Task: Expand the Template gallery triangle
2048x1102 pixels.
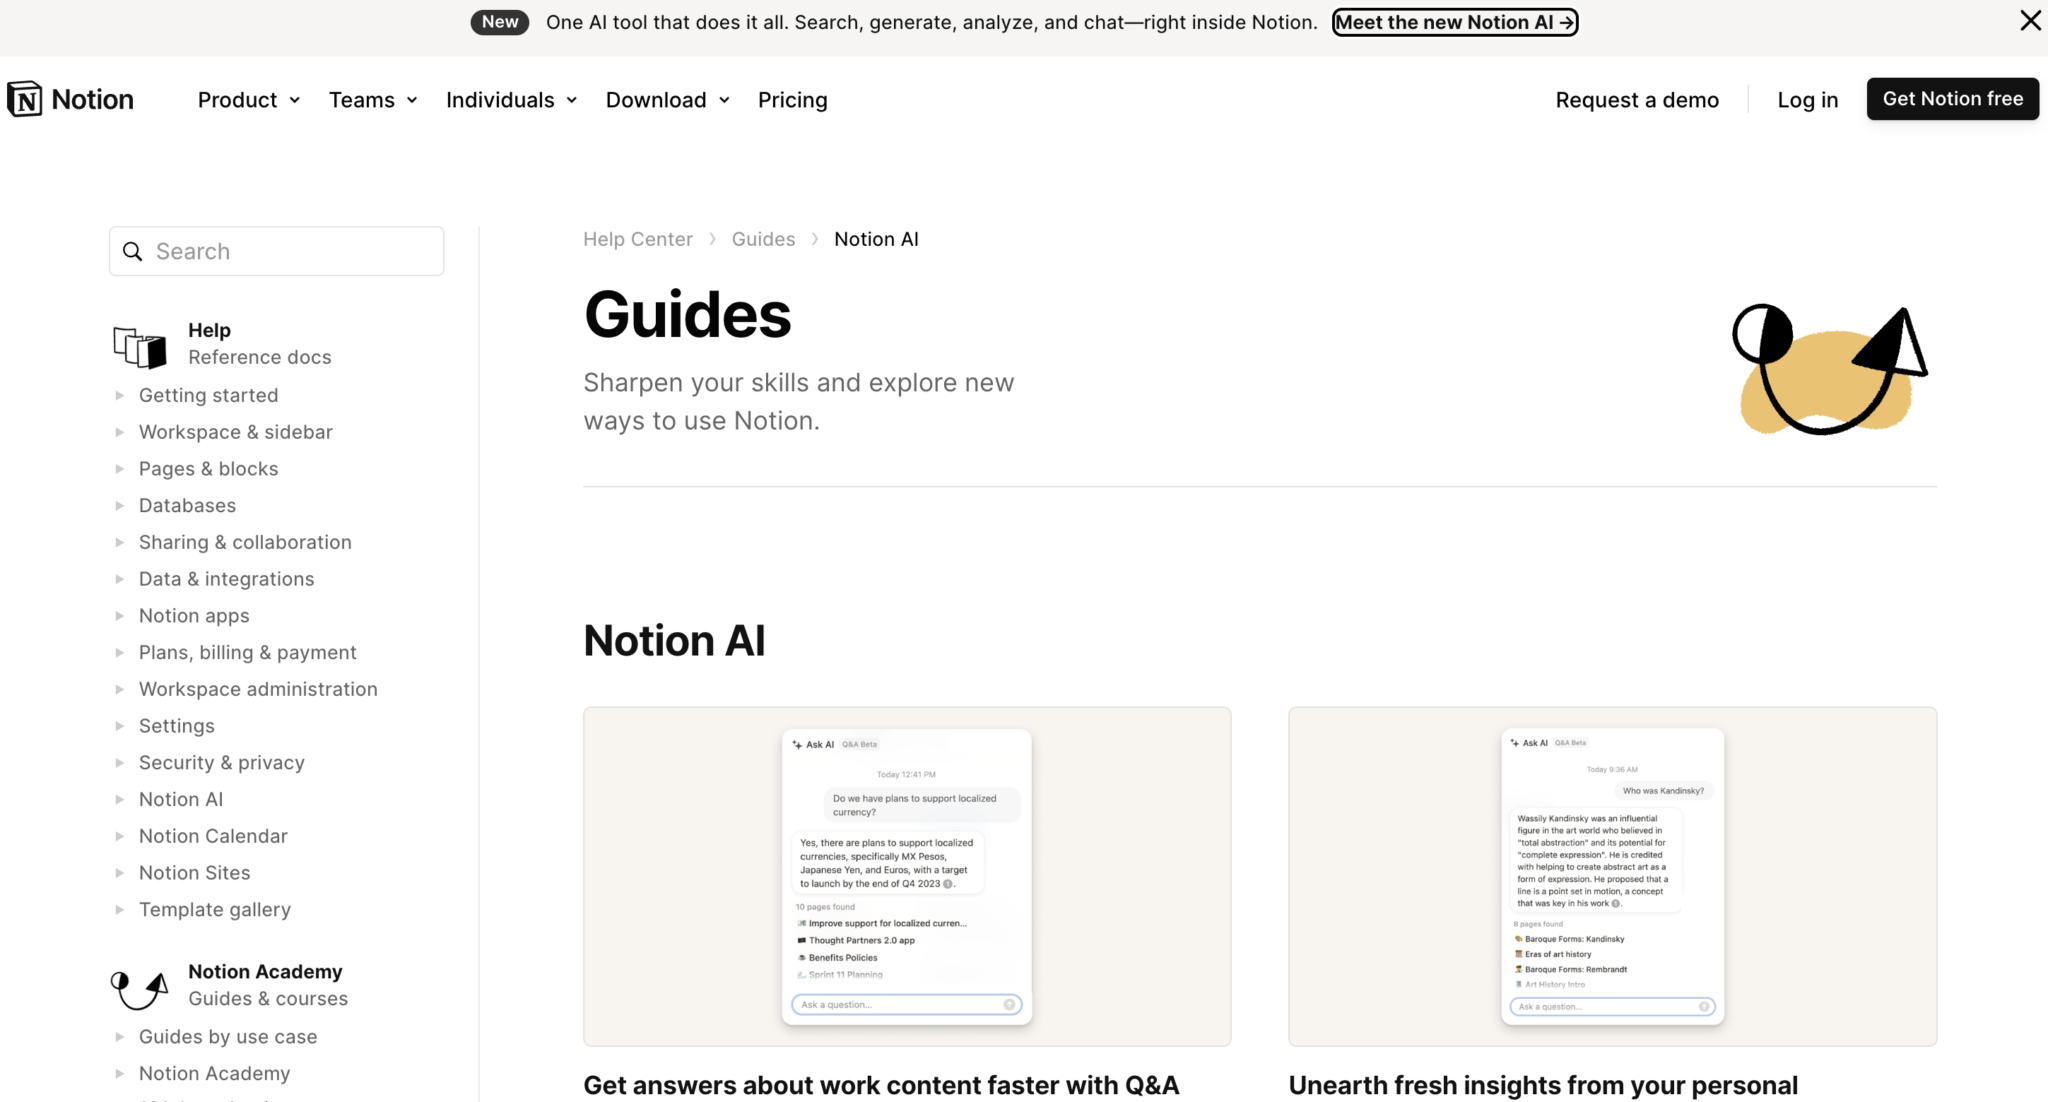Action: tap(119, 909)
